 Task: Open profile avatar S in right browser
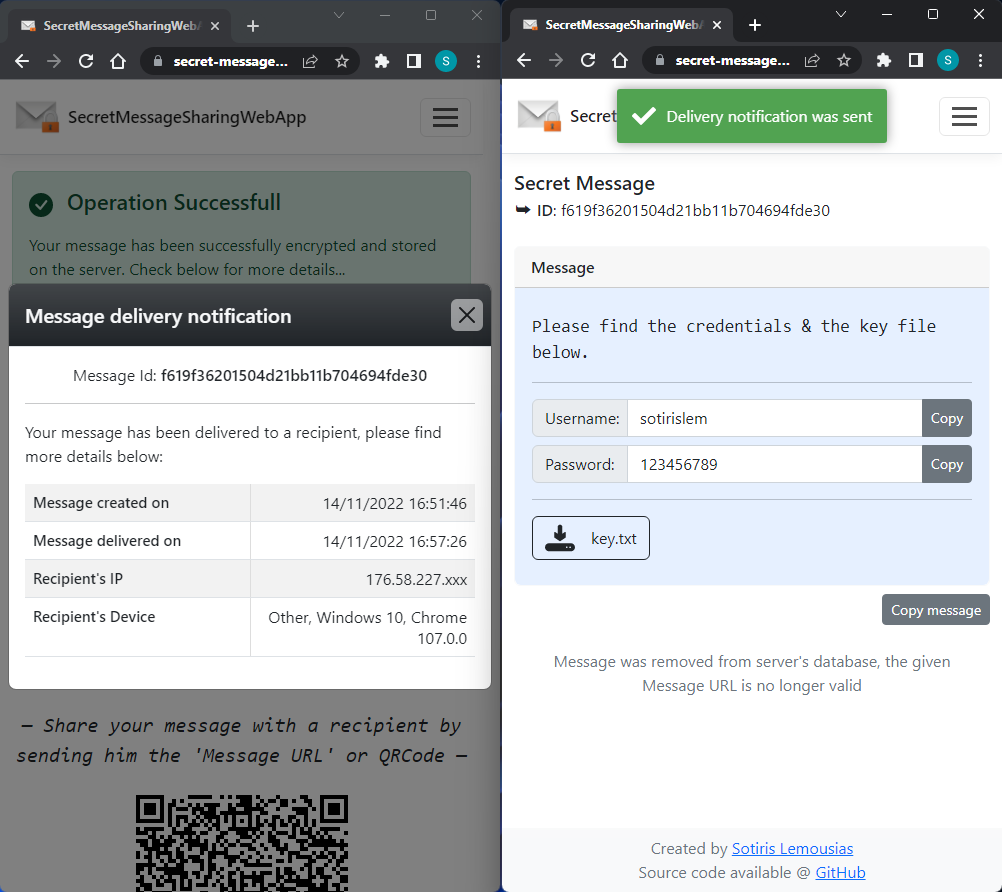(948, 60)
